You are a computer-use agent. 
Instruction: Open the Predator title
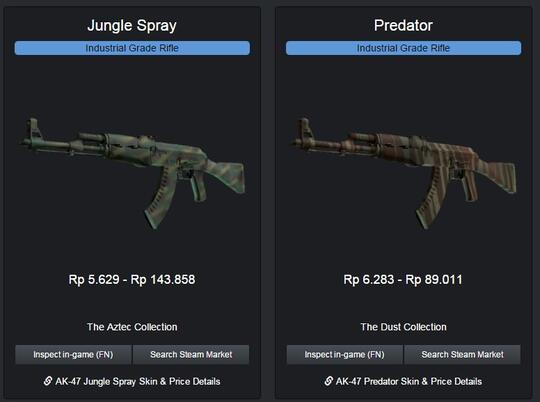[403, 25]
